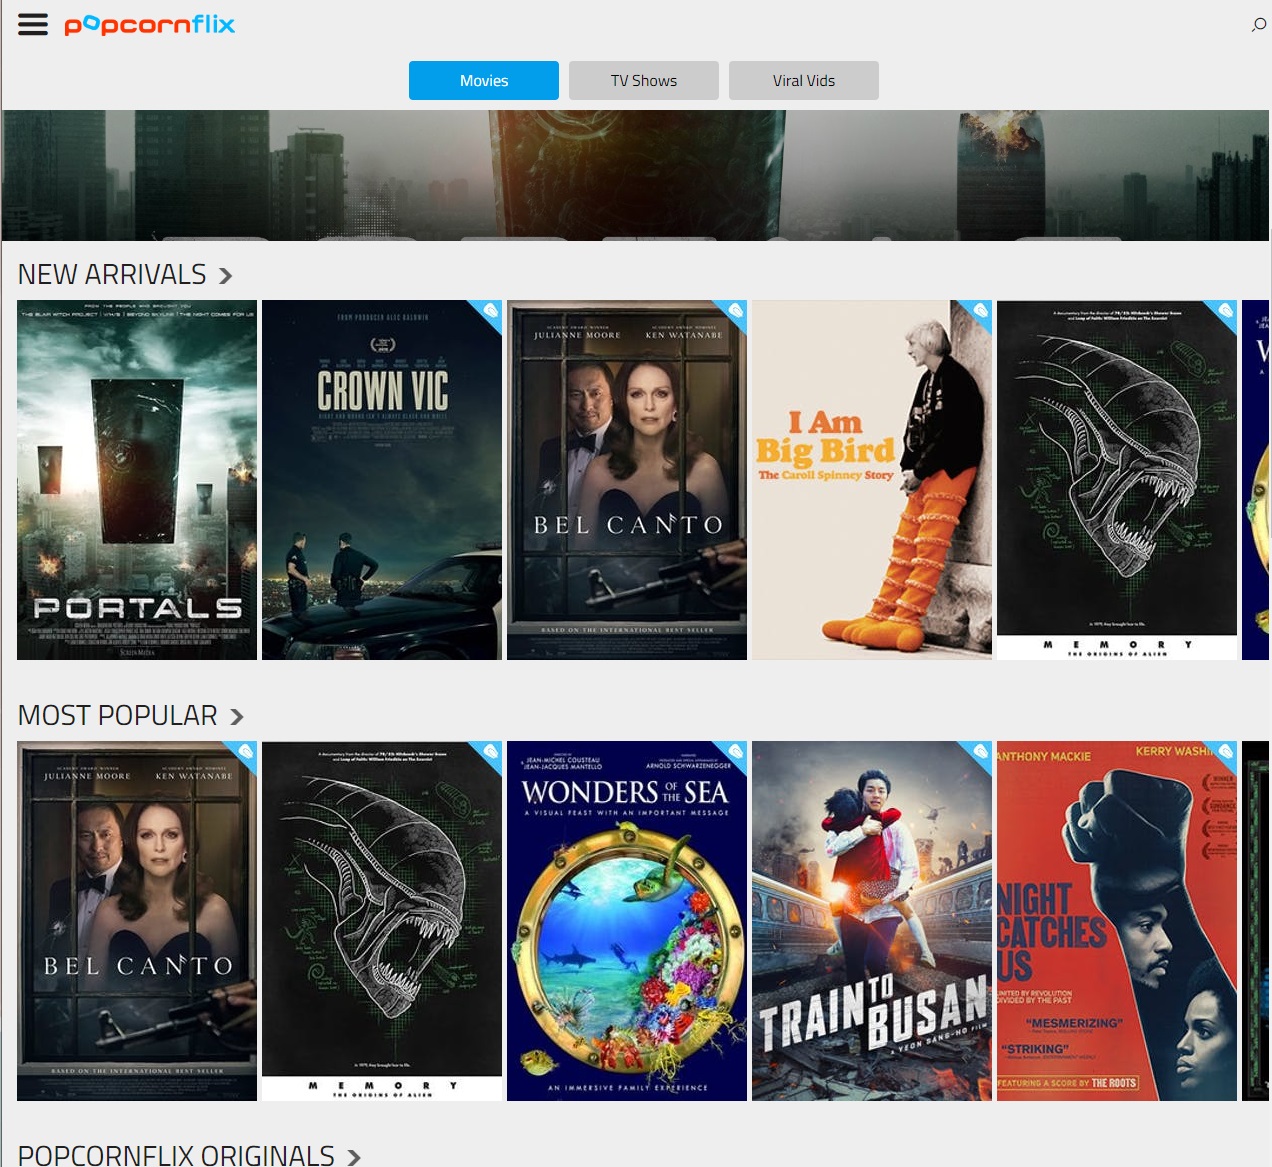The height and width of the screenshot is (1167, 1272).
Task: Open the I Am Big Bird poster
Action: coord(872,480)
